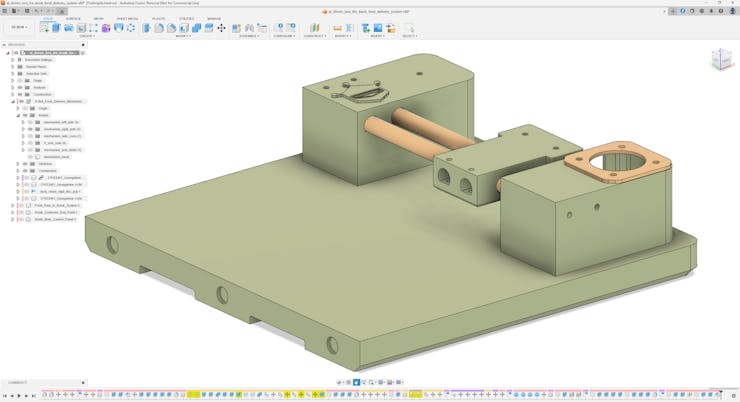740x402 pixels.
Task: Select the Move/Copy tool in toolbar
Action: coord(221,28)
